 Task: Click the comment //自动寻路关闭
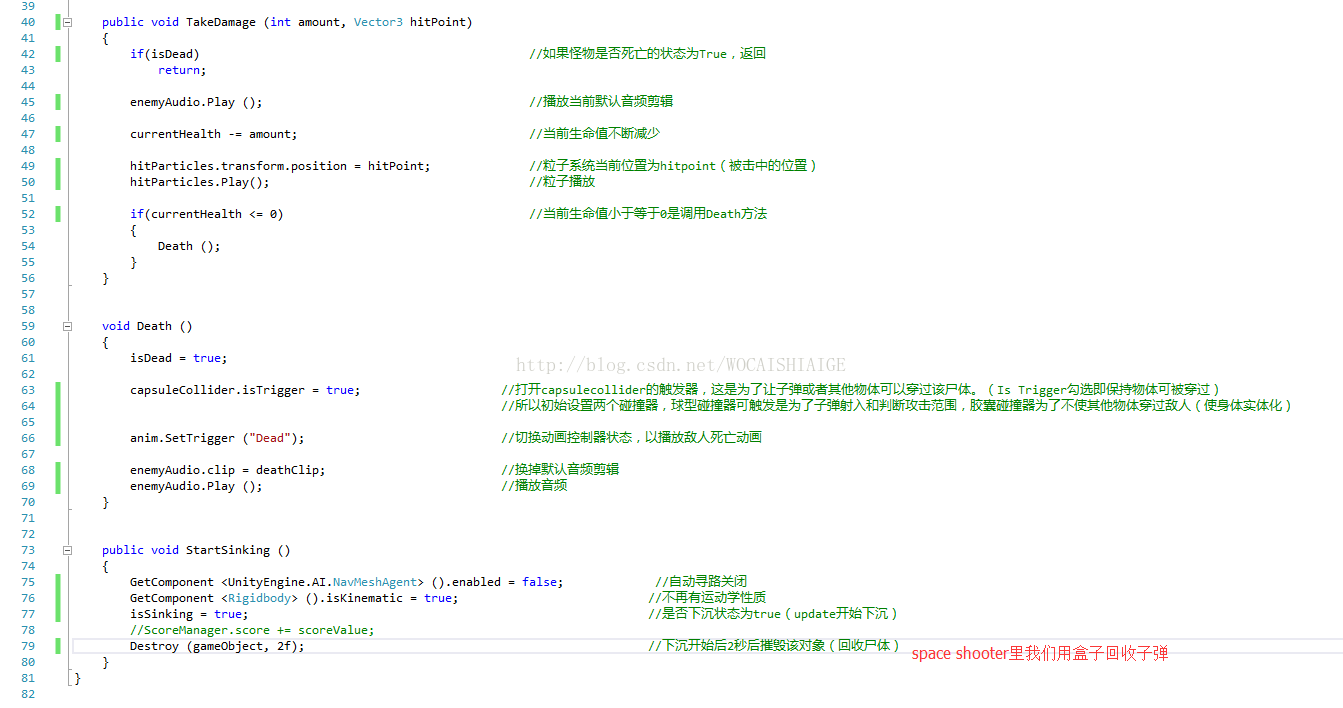(702, 582)
